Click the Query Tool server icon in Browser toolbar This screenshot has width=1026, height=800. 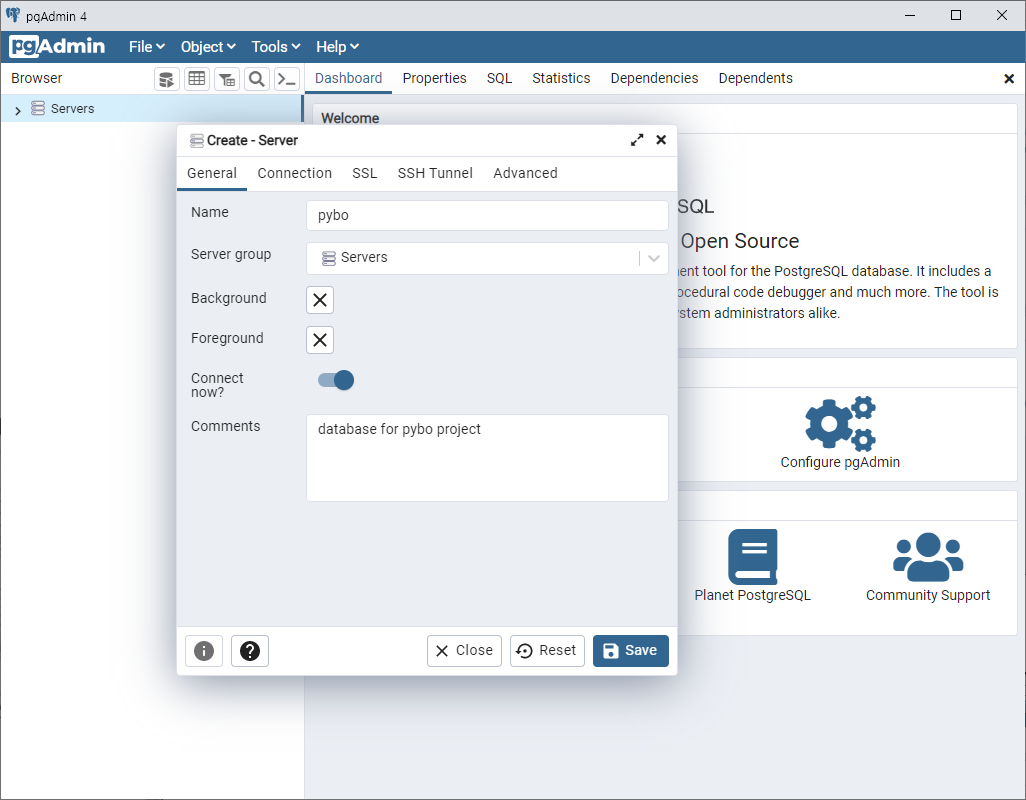pos(167,79)
